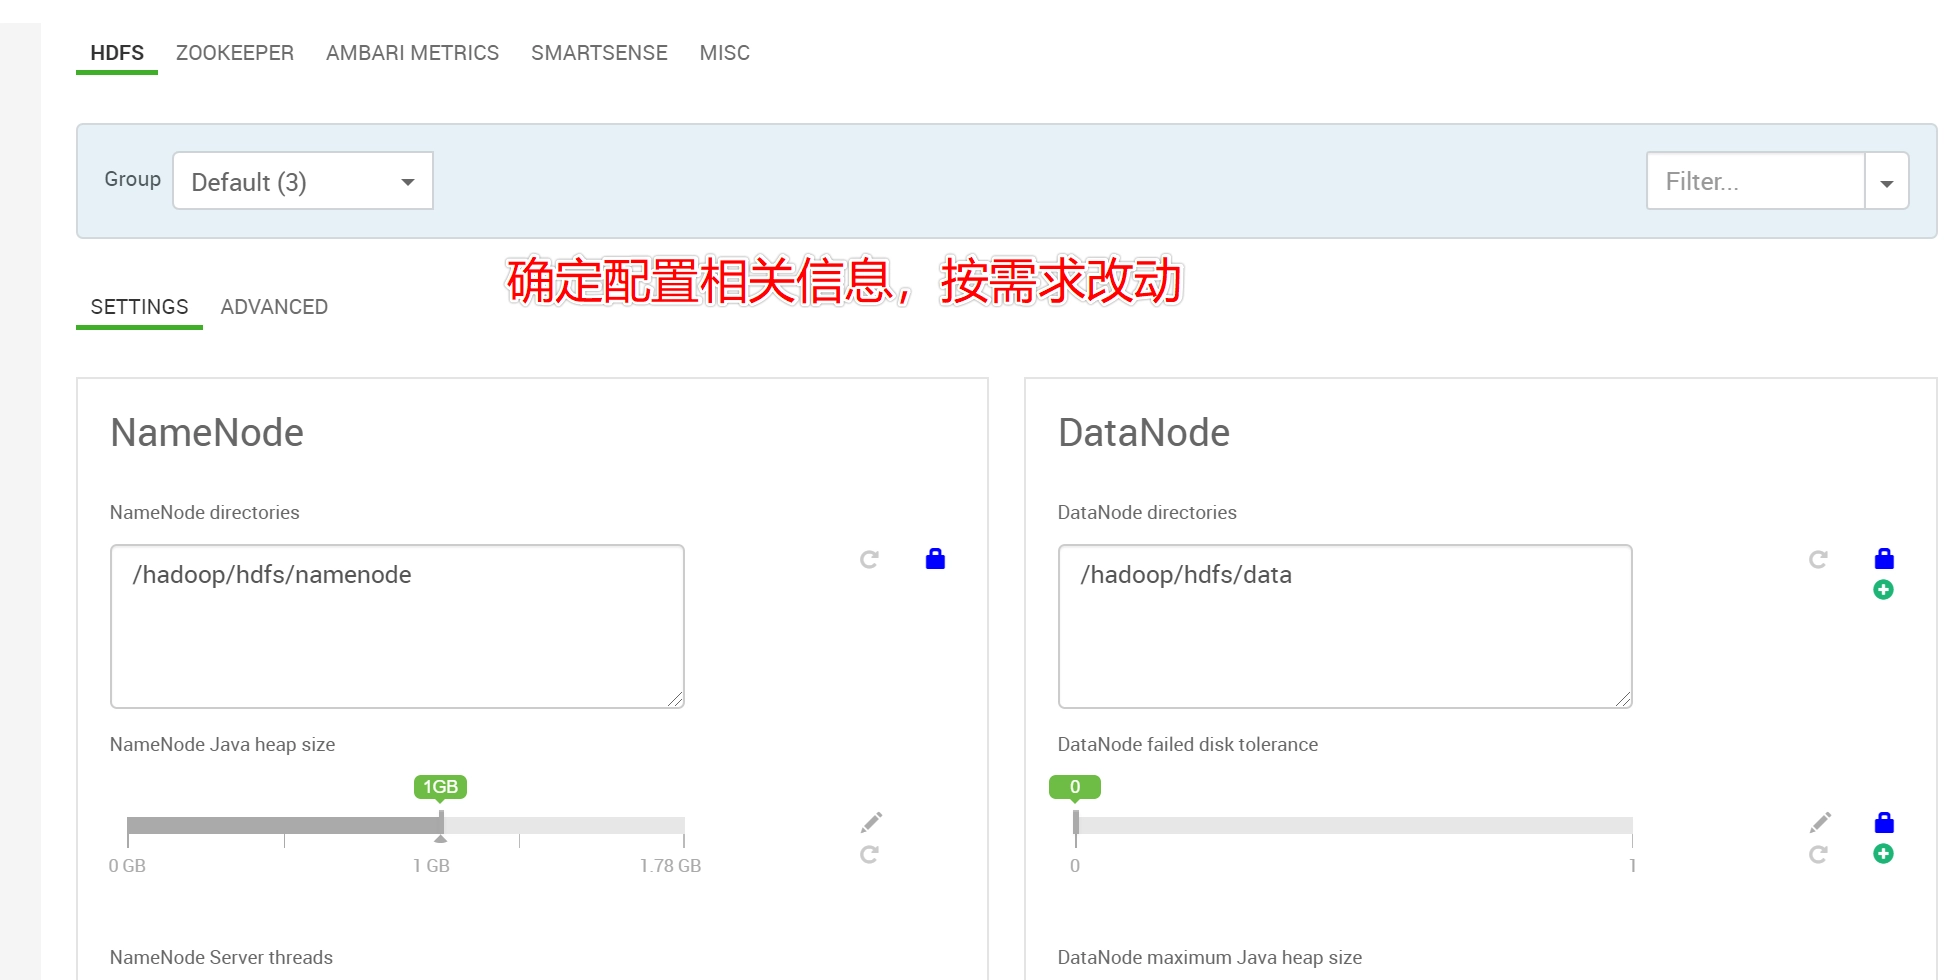Click the NameNode directories text area
The image size is (1959, 980).
397,626
